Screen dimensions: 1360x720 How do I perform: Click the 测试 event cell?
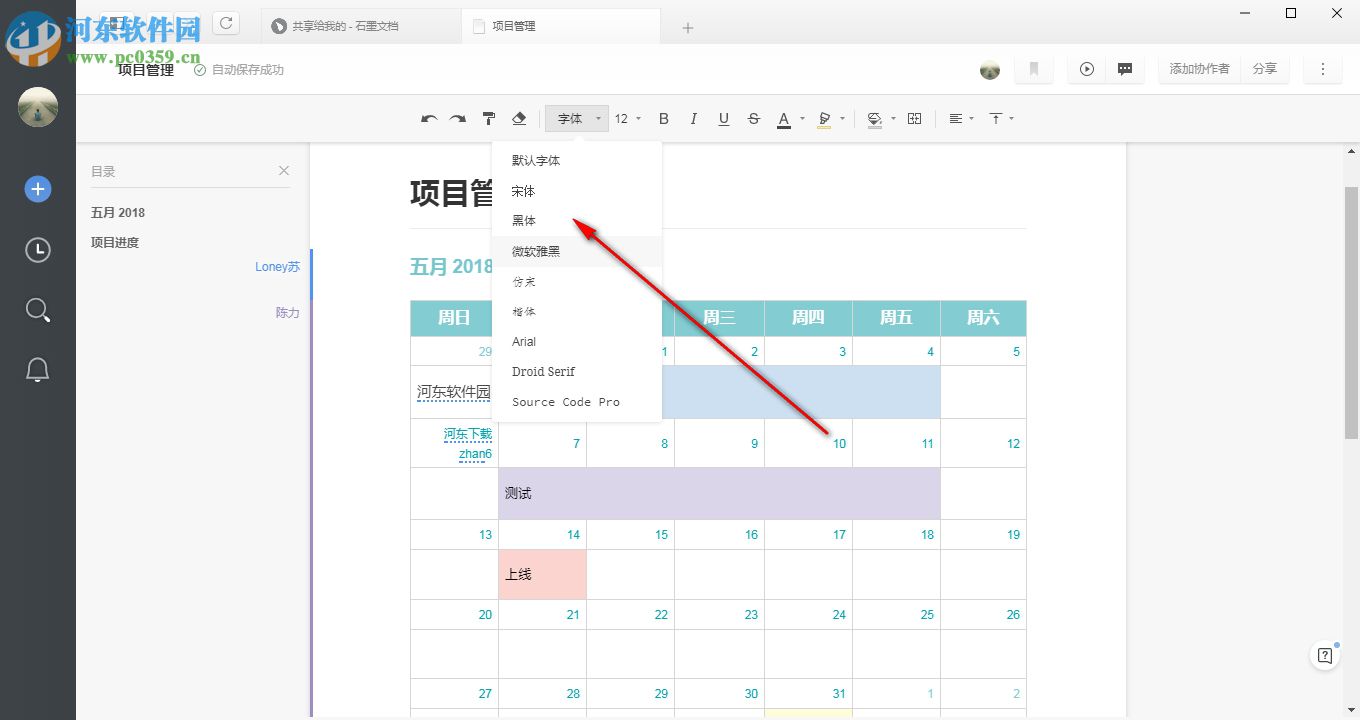pos(719,493)
